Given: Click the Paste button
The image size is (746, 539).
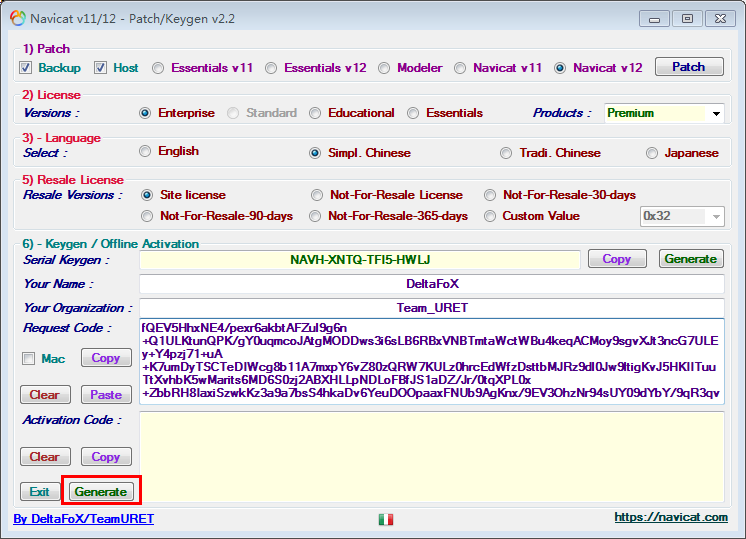Looking at the screenshot, I should pyautogui.click(x=106, y=395).
